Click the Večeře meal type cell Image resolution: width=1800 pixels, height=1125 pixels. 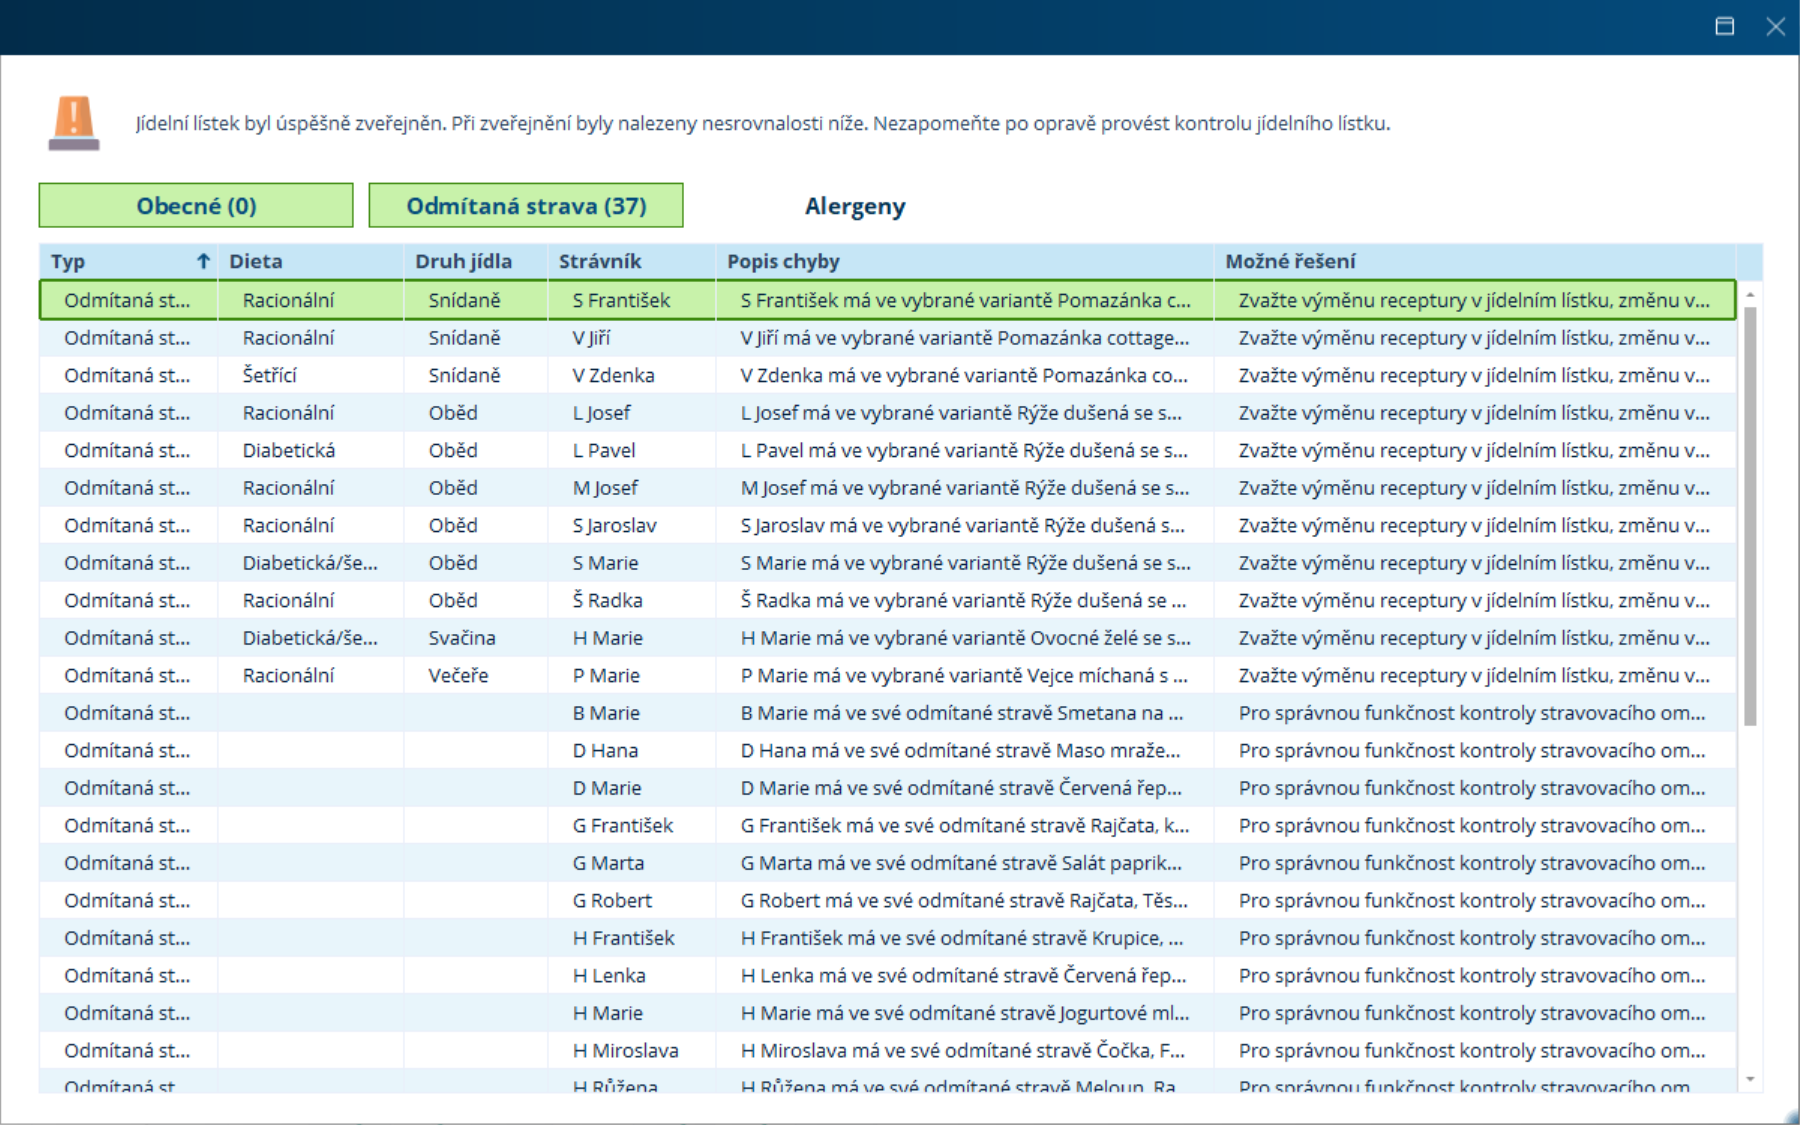(x=476, y=675)
